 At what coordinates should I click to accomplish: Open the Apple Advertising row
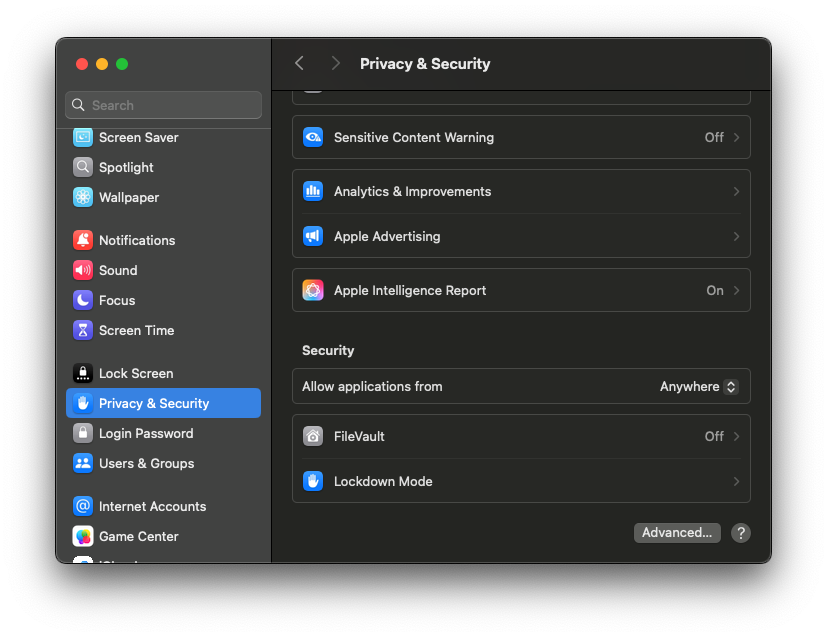click(x=521, y=236)
